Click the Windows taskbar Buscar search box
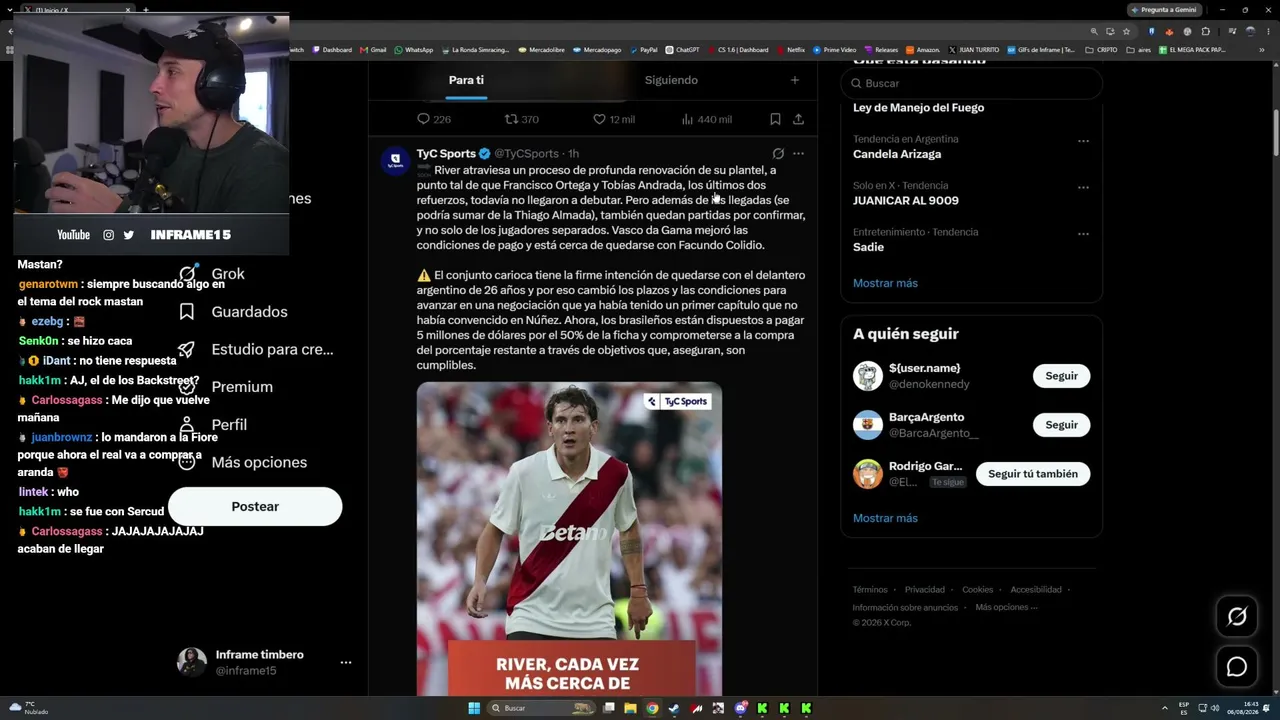Screen dimensions: 1280x720 [540, 709]
